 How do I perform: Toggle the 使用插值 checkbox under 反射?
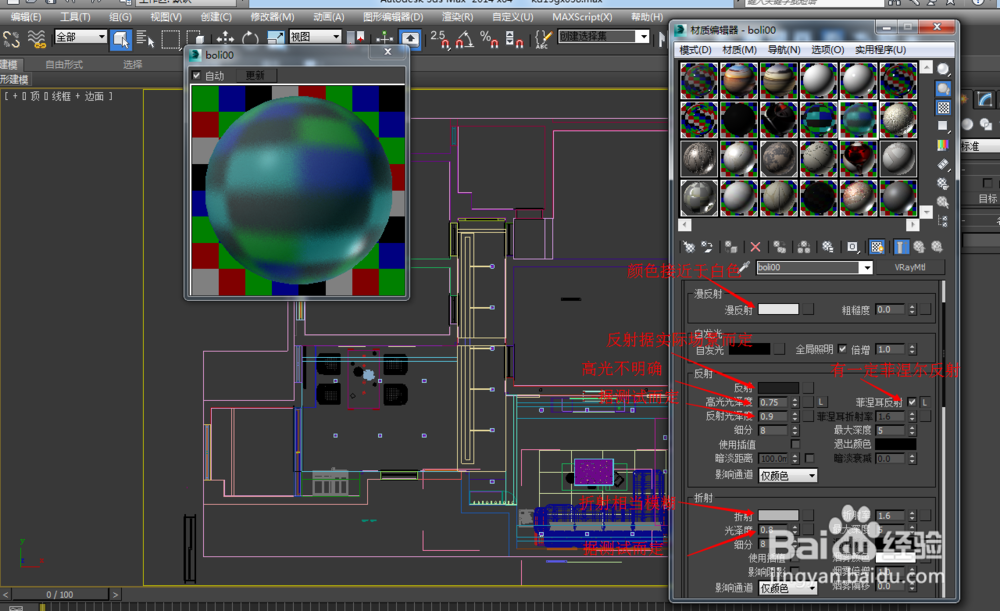coord(795,444)
